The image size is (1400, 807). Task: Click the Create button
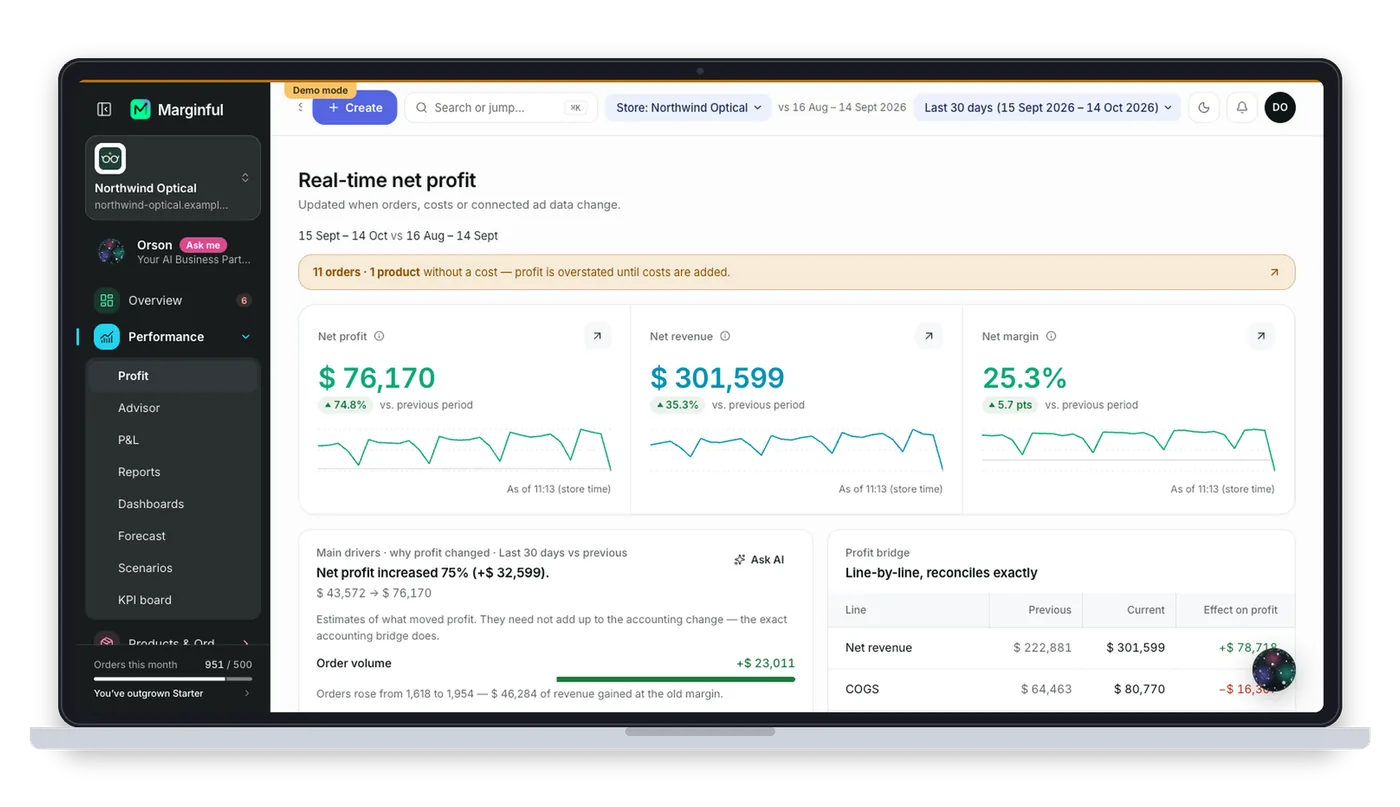point(355,108)
